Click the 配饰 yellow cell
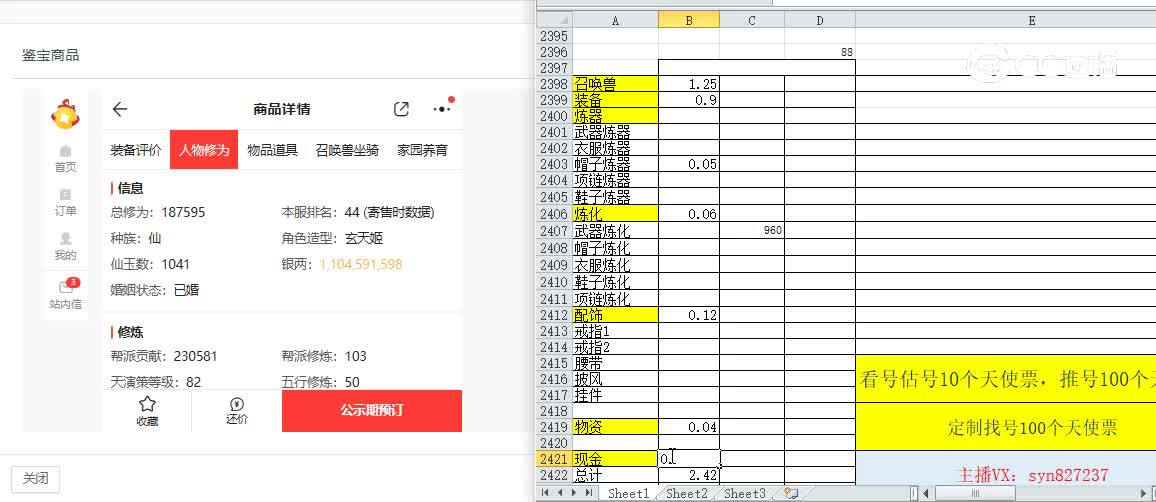This screenshot has height=502, width=1156. coord(616,315)
